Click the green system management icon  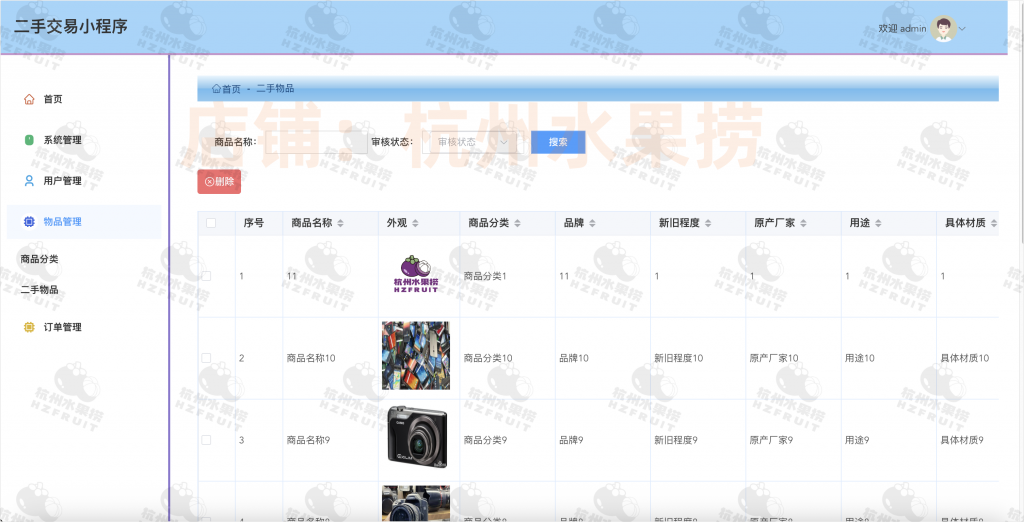click(29, 140)
